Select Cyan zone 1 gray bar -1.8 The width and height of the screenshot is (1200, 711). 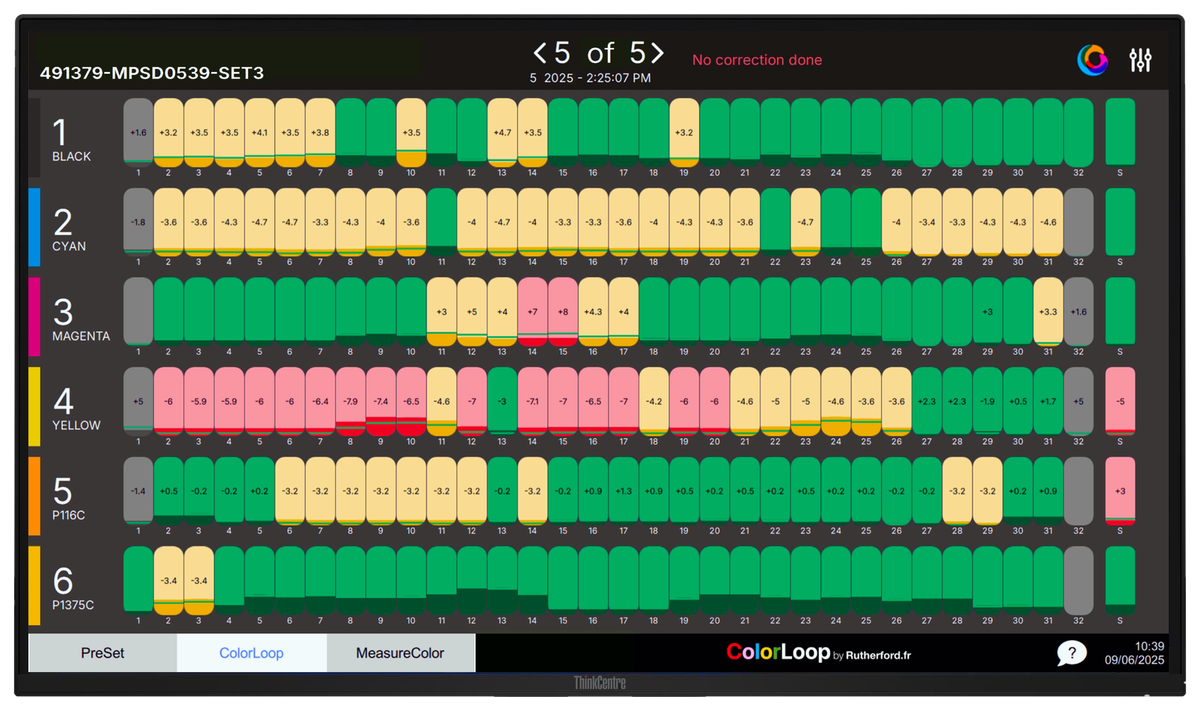pos(138,222)
